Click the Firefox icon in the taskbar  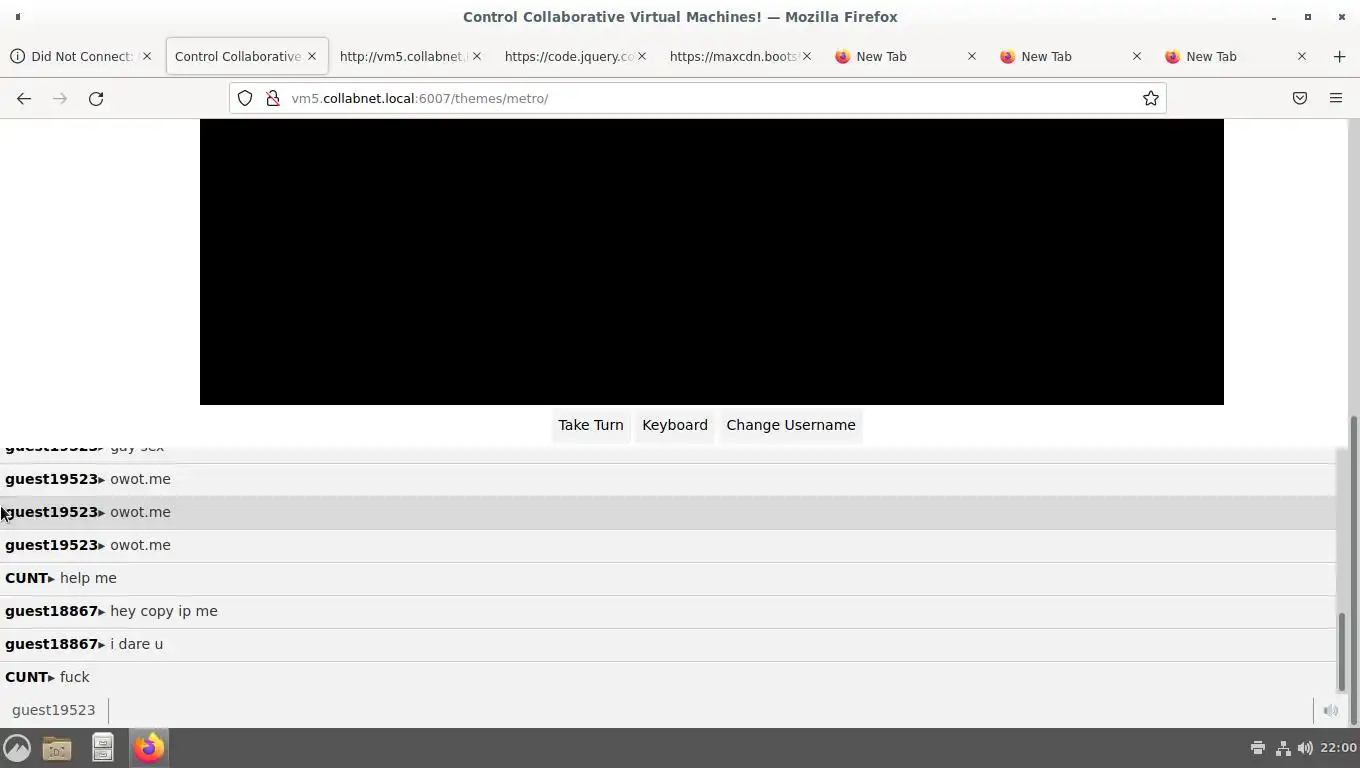(149, 747)
